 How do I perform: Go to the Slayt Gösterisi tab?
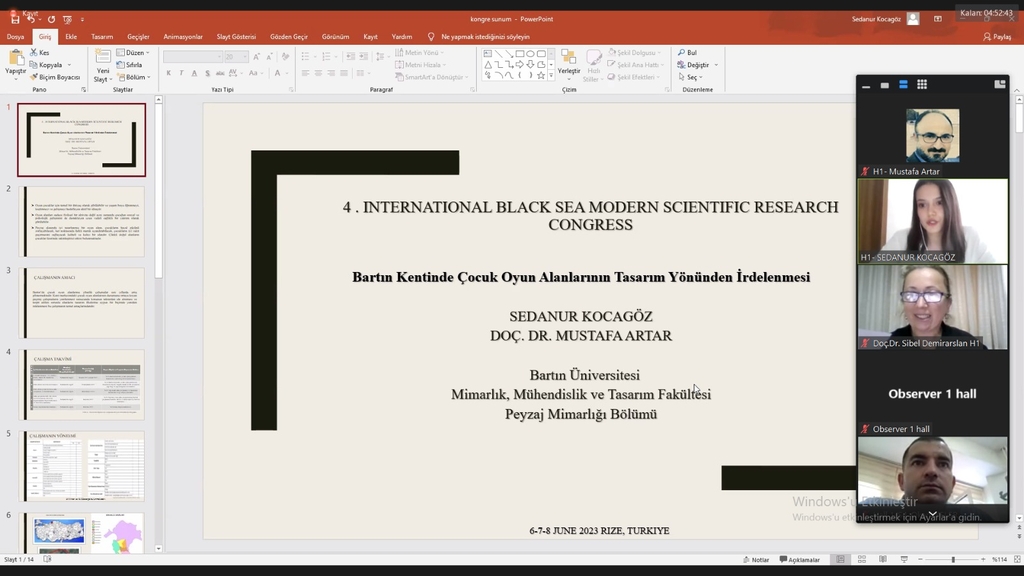[x=236, y=37]
